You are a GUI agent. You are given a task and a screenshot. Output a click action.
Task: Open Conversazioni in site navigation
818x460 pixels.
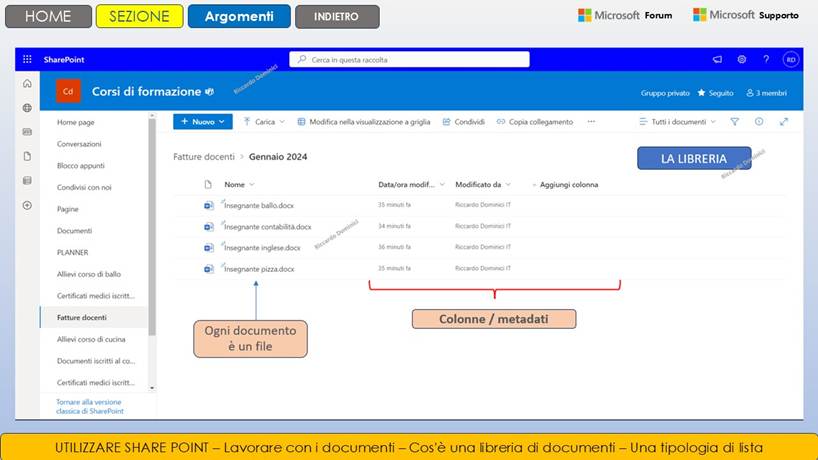coord(79,144)
